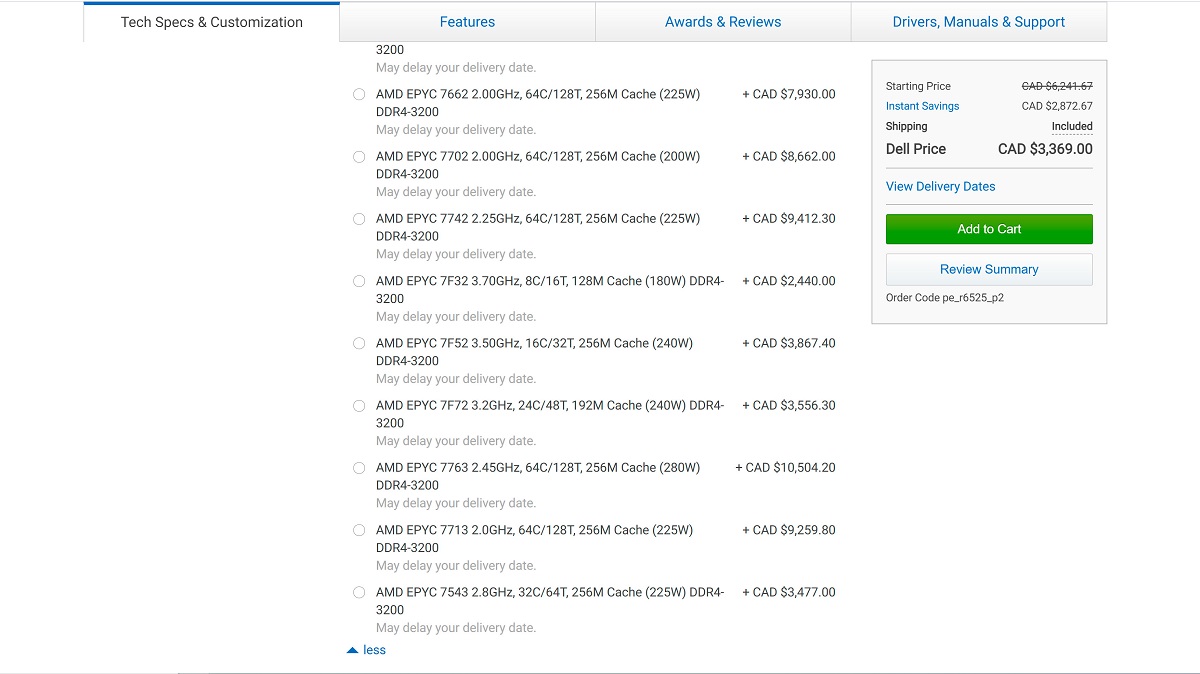
Task: Select the AMD EPYC 7763 2.45GHz option
Action: pos(359,468)
